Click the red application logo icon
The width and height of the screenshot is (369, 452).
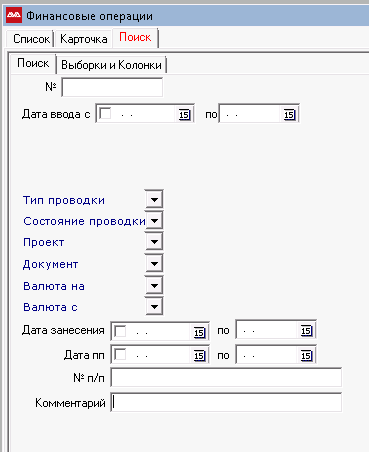click(x=14, y=15)
